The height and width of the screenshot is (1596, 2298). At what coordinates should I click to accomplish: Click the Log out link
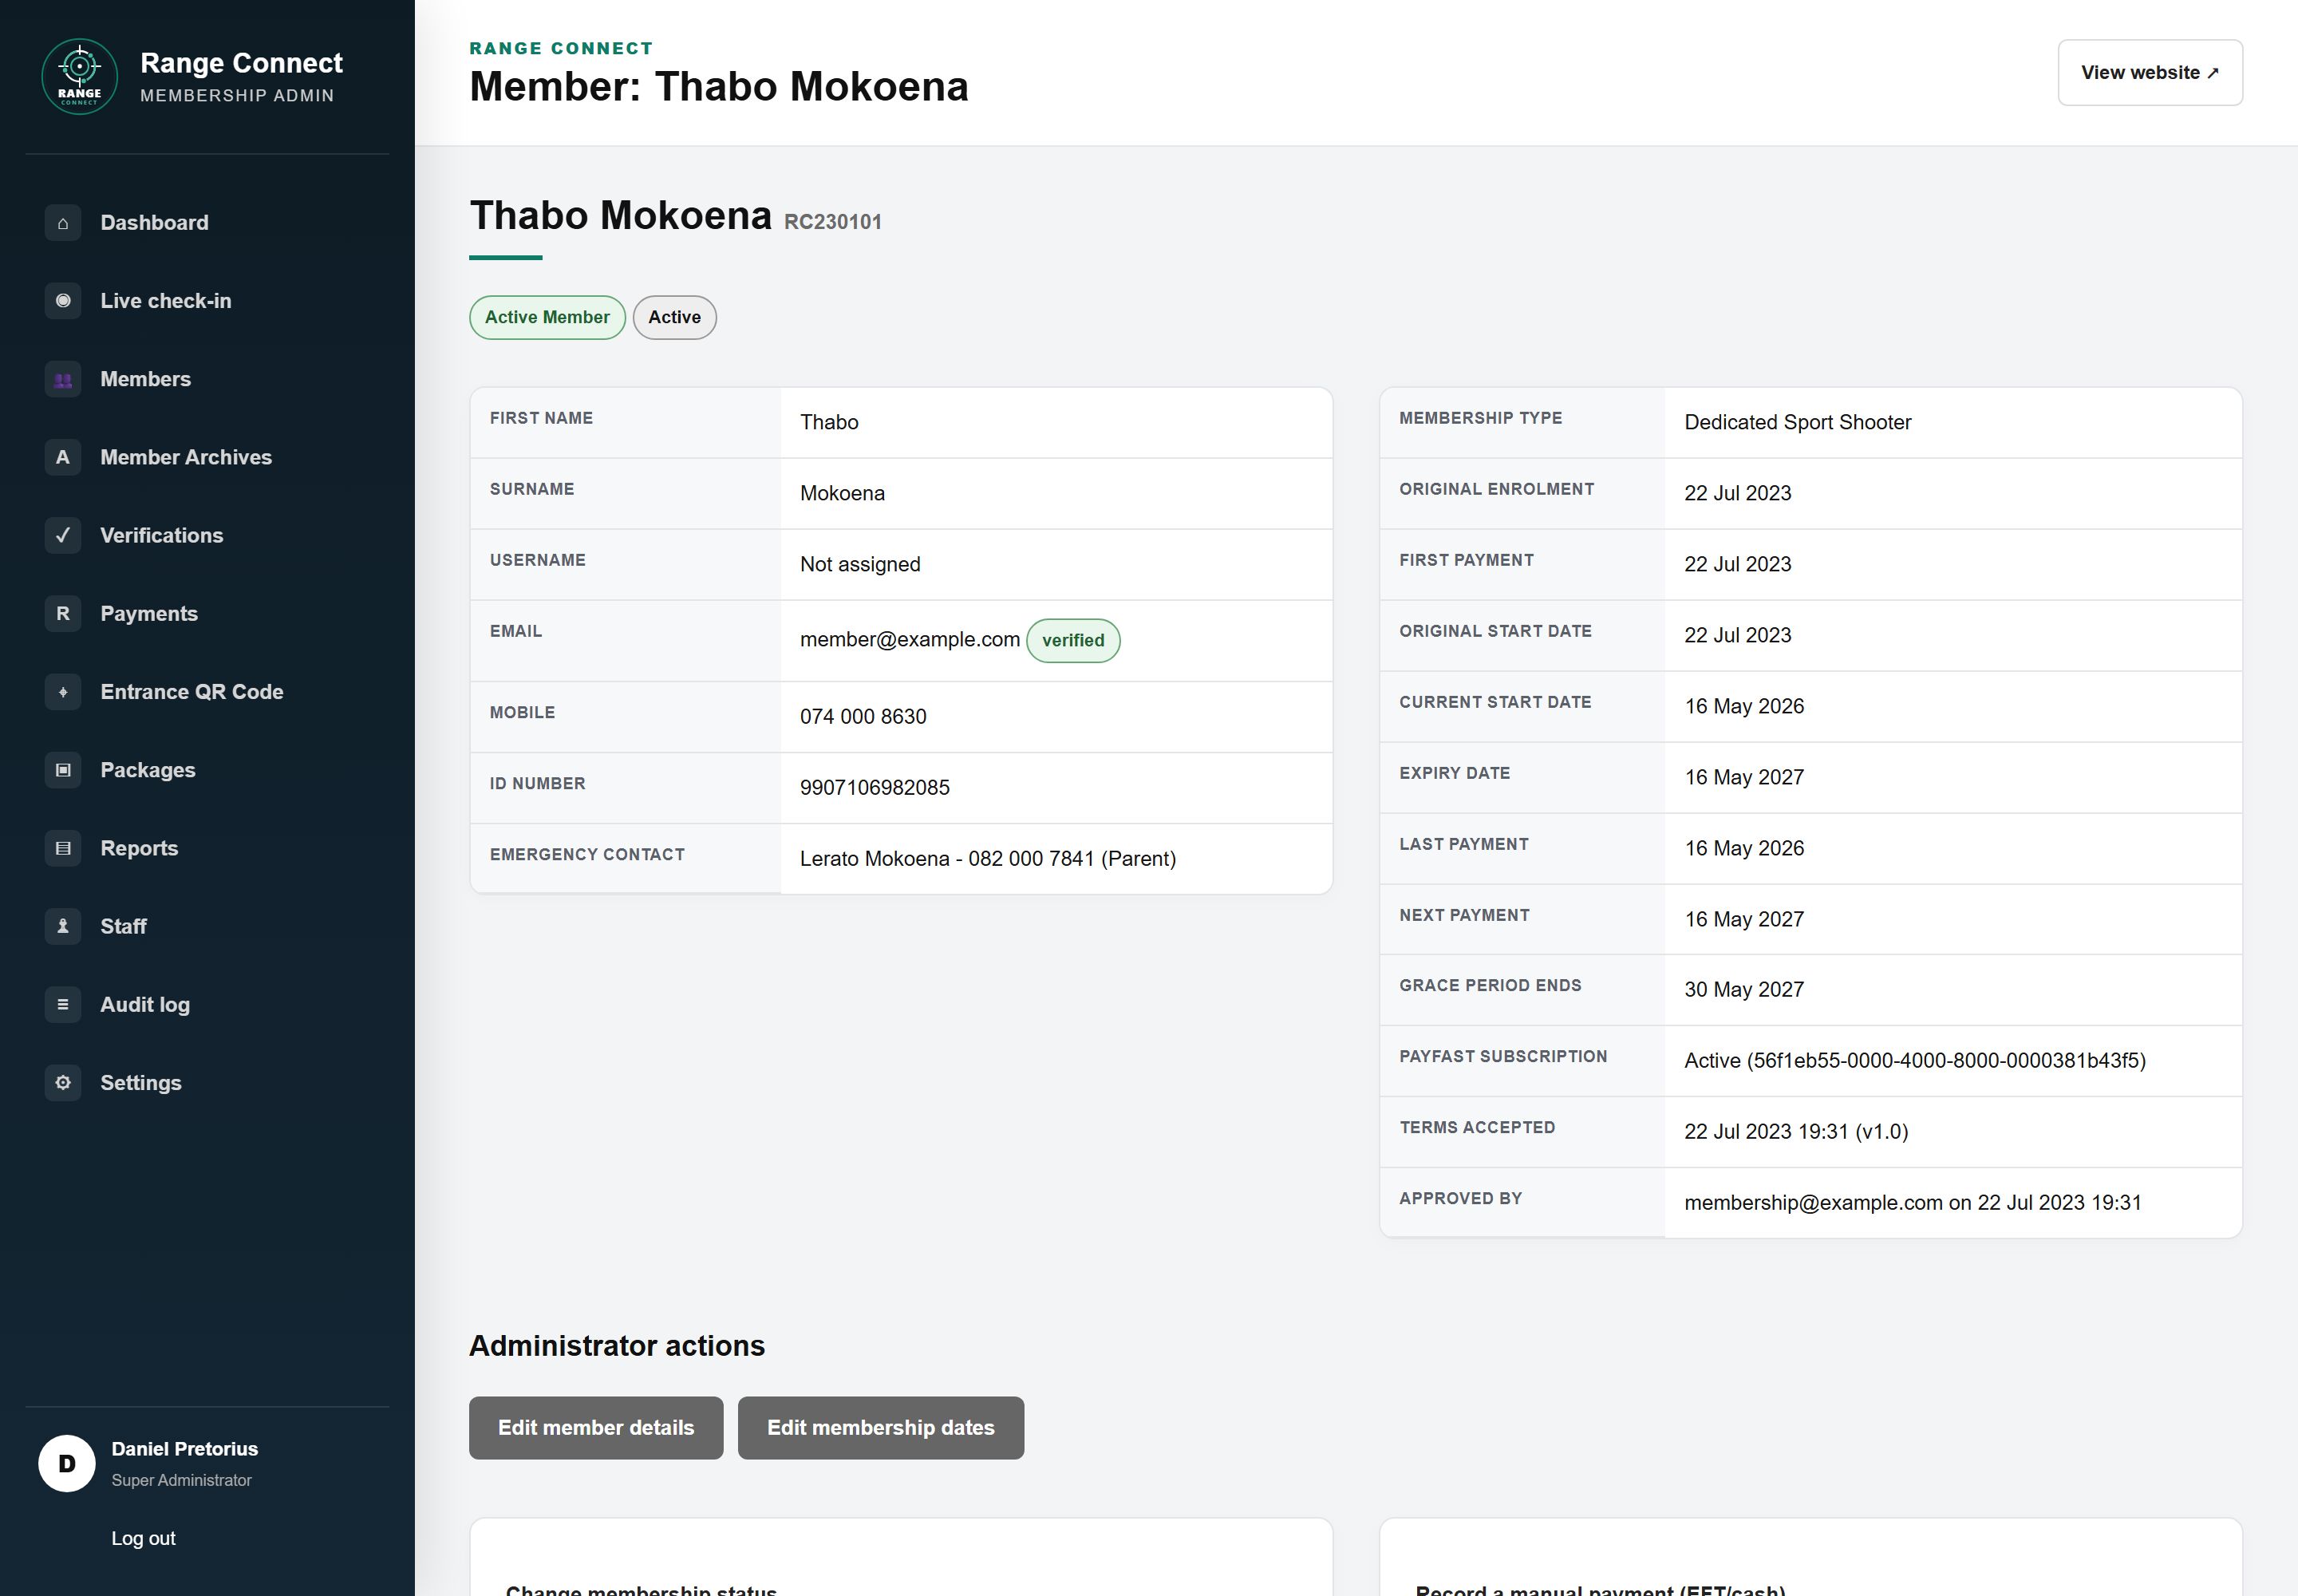point(143,1538)
